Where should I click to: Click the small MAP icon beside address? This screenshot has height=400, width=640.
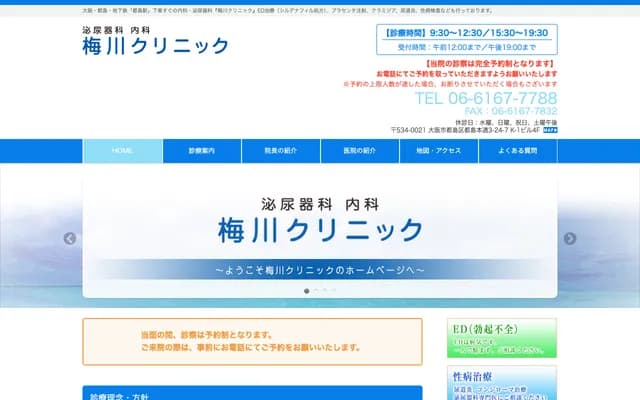point(550,129)
